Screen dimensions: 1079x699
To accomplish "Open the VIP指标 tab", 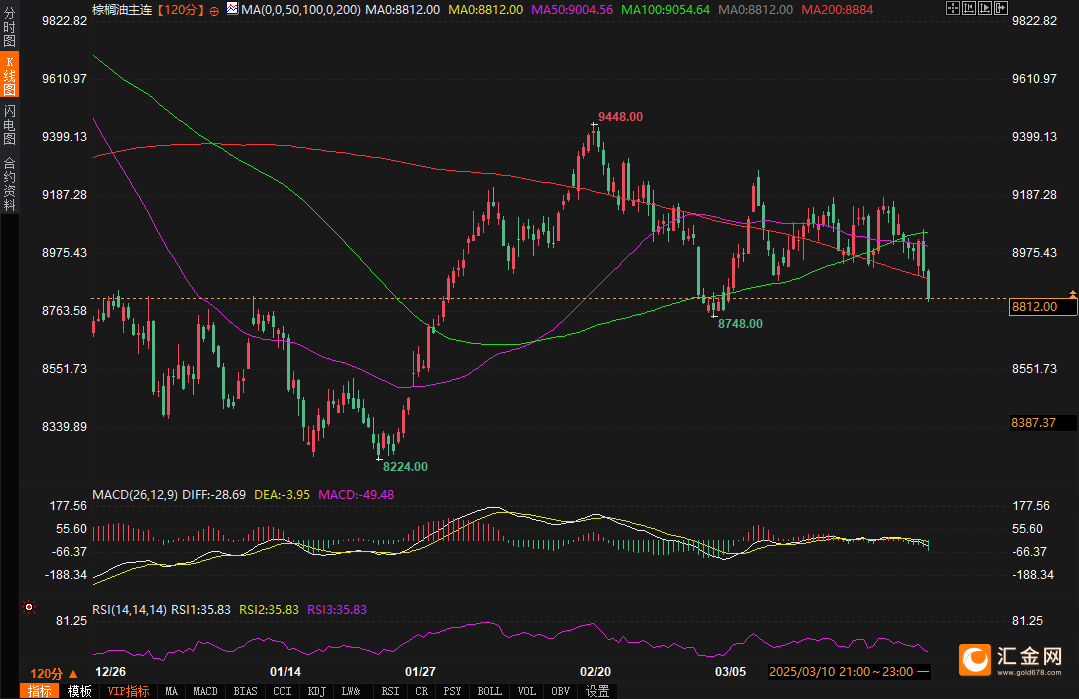I will [129, 691].
